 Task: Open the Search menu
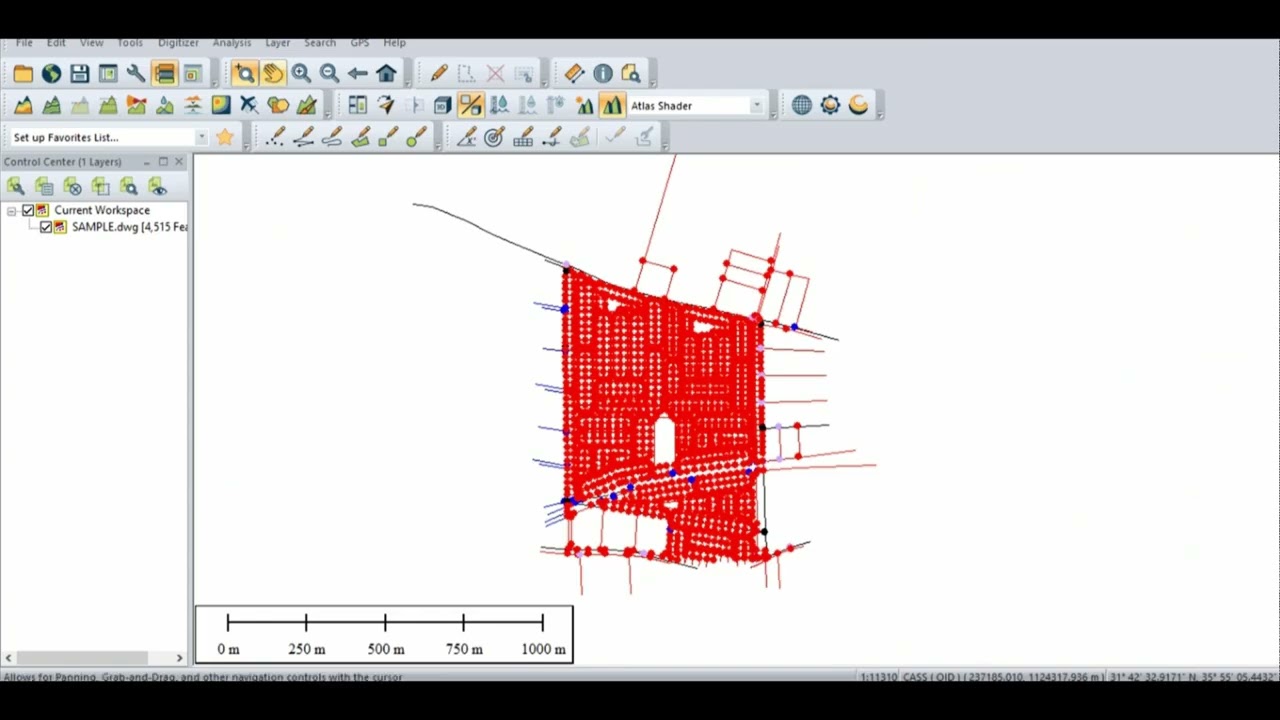tap(320, 43)
